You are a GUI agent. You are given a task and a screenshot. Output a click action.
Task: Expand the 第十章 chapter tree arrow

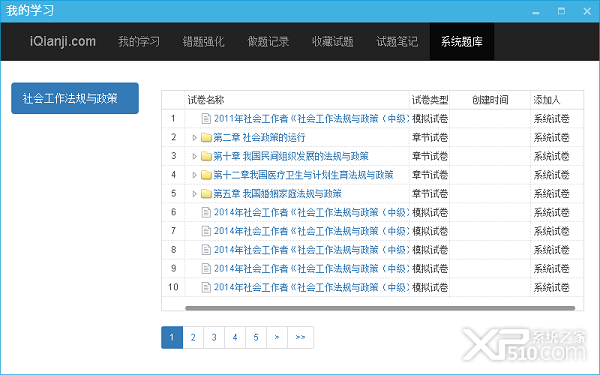click(194, 156)
